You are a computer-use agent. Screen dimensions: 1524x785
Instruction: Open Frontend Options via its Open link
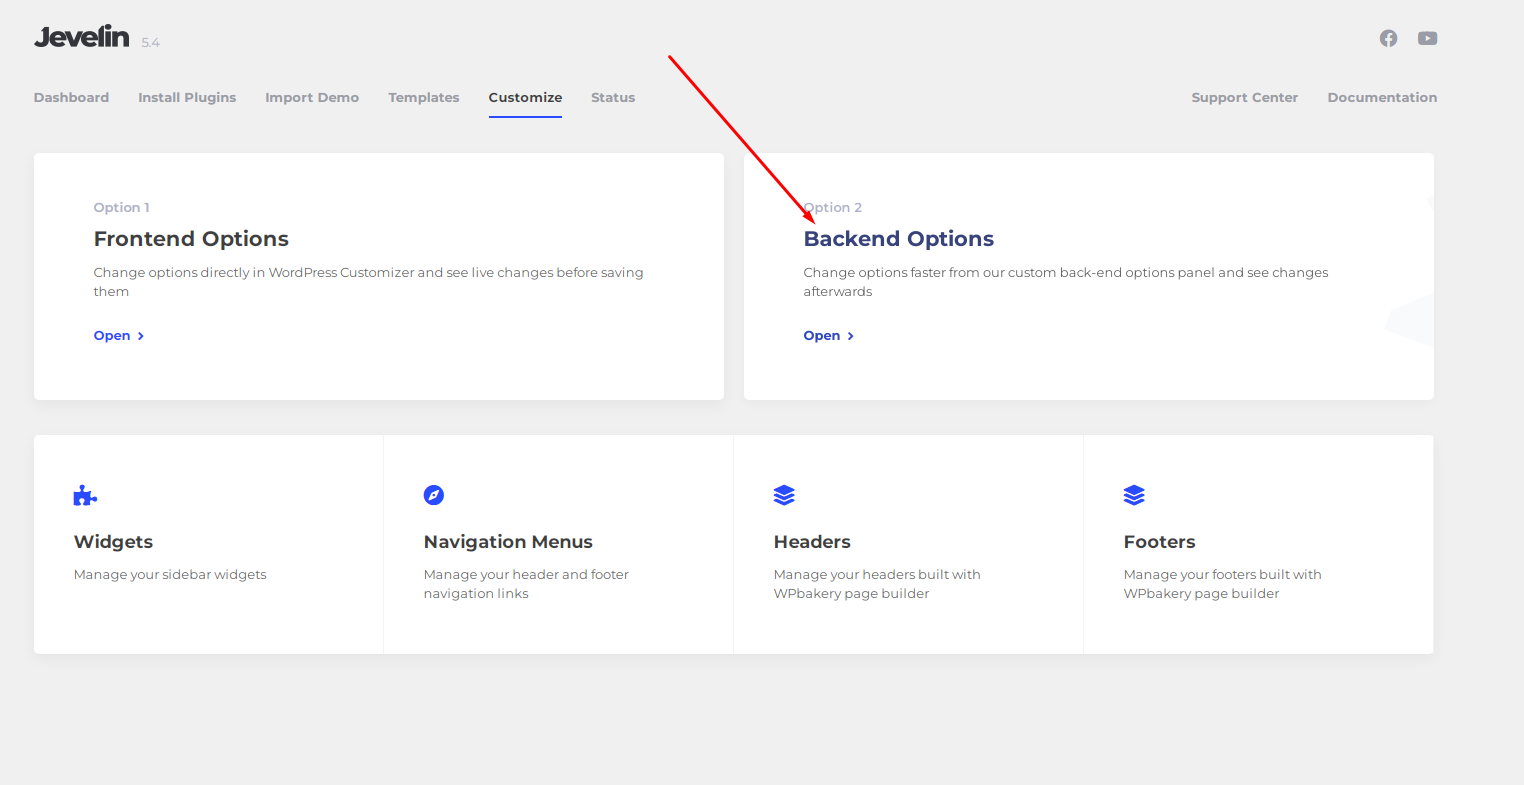tap(119, 336)
